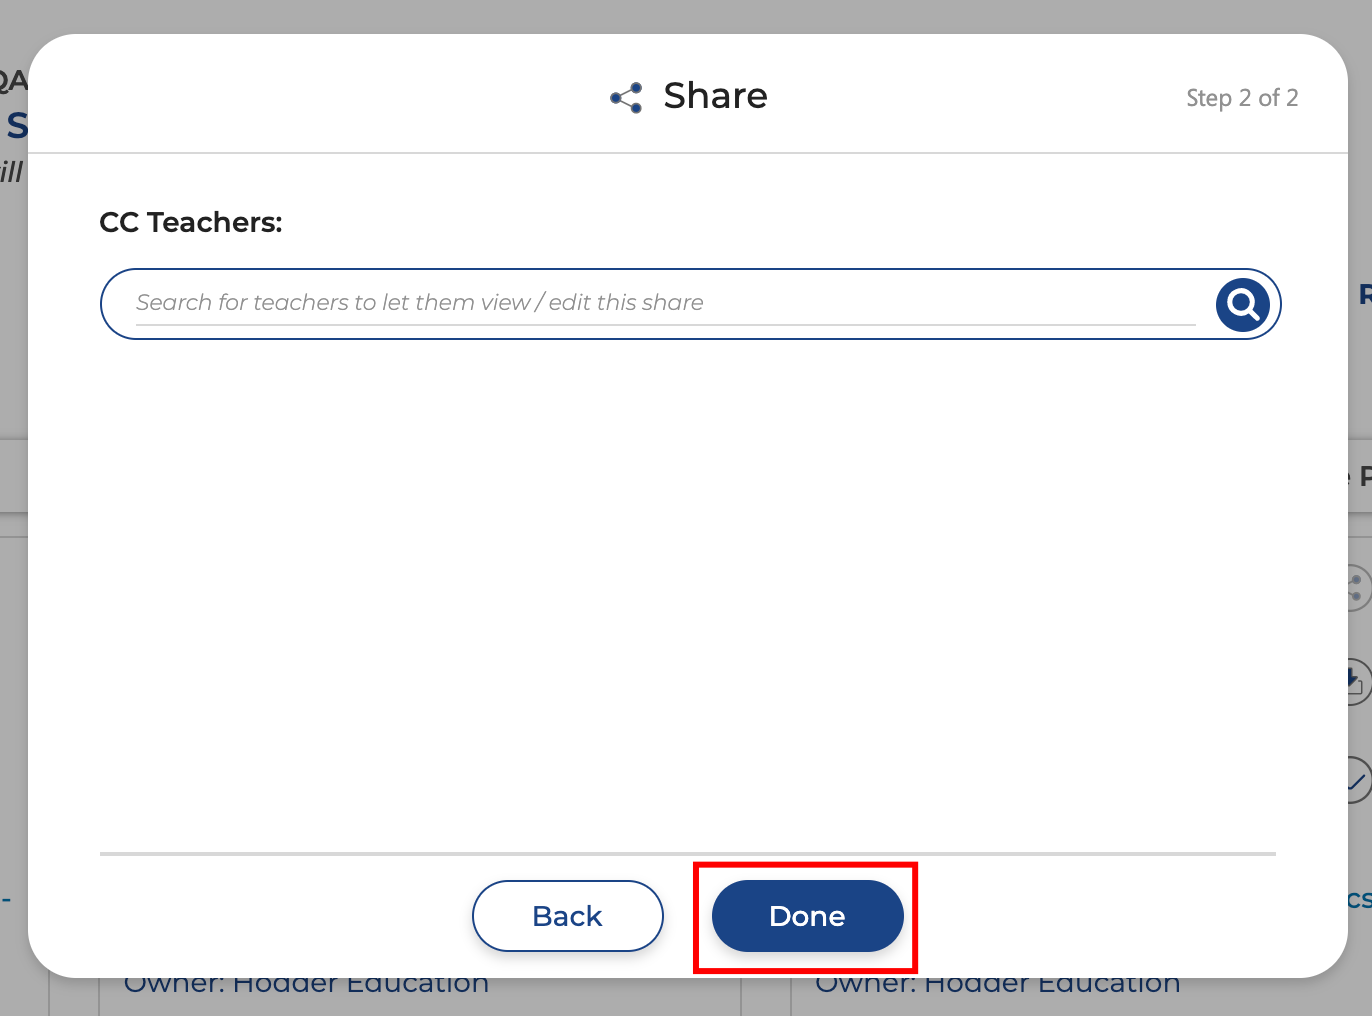The image size is (1372, 1016).
Task: Click the left Owner: Hodder Education text
Action: point(306,986)
